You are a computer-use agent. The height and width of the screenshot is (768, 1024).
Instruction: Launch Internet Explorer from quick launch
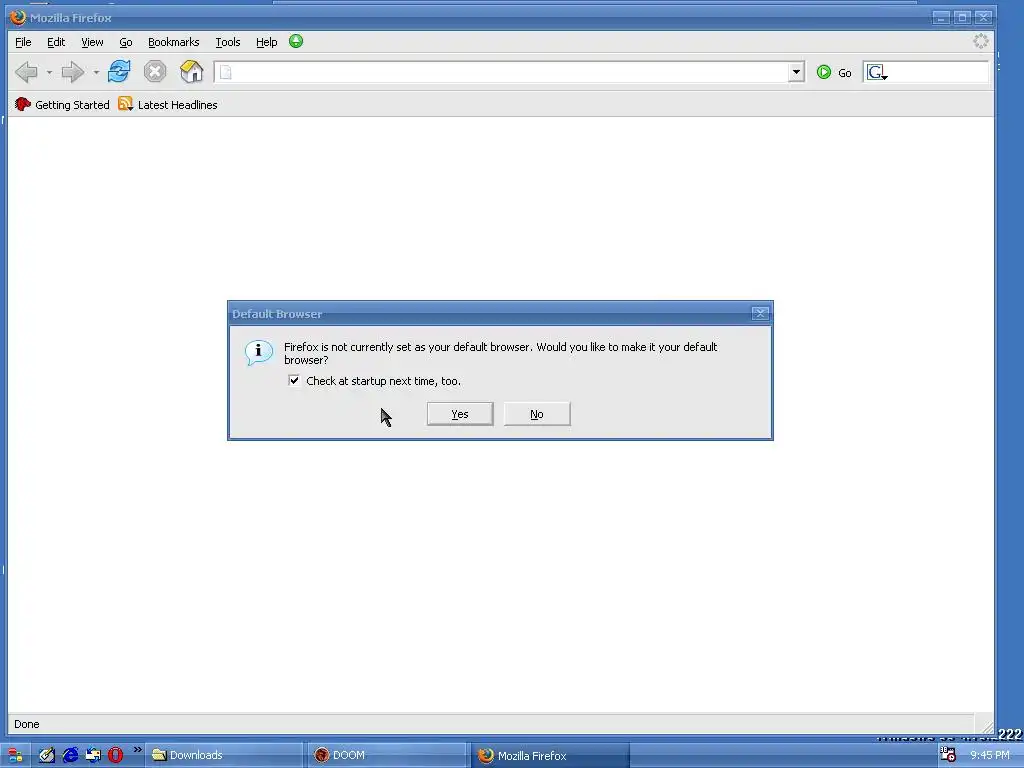[x=70, y=755]
